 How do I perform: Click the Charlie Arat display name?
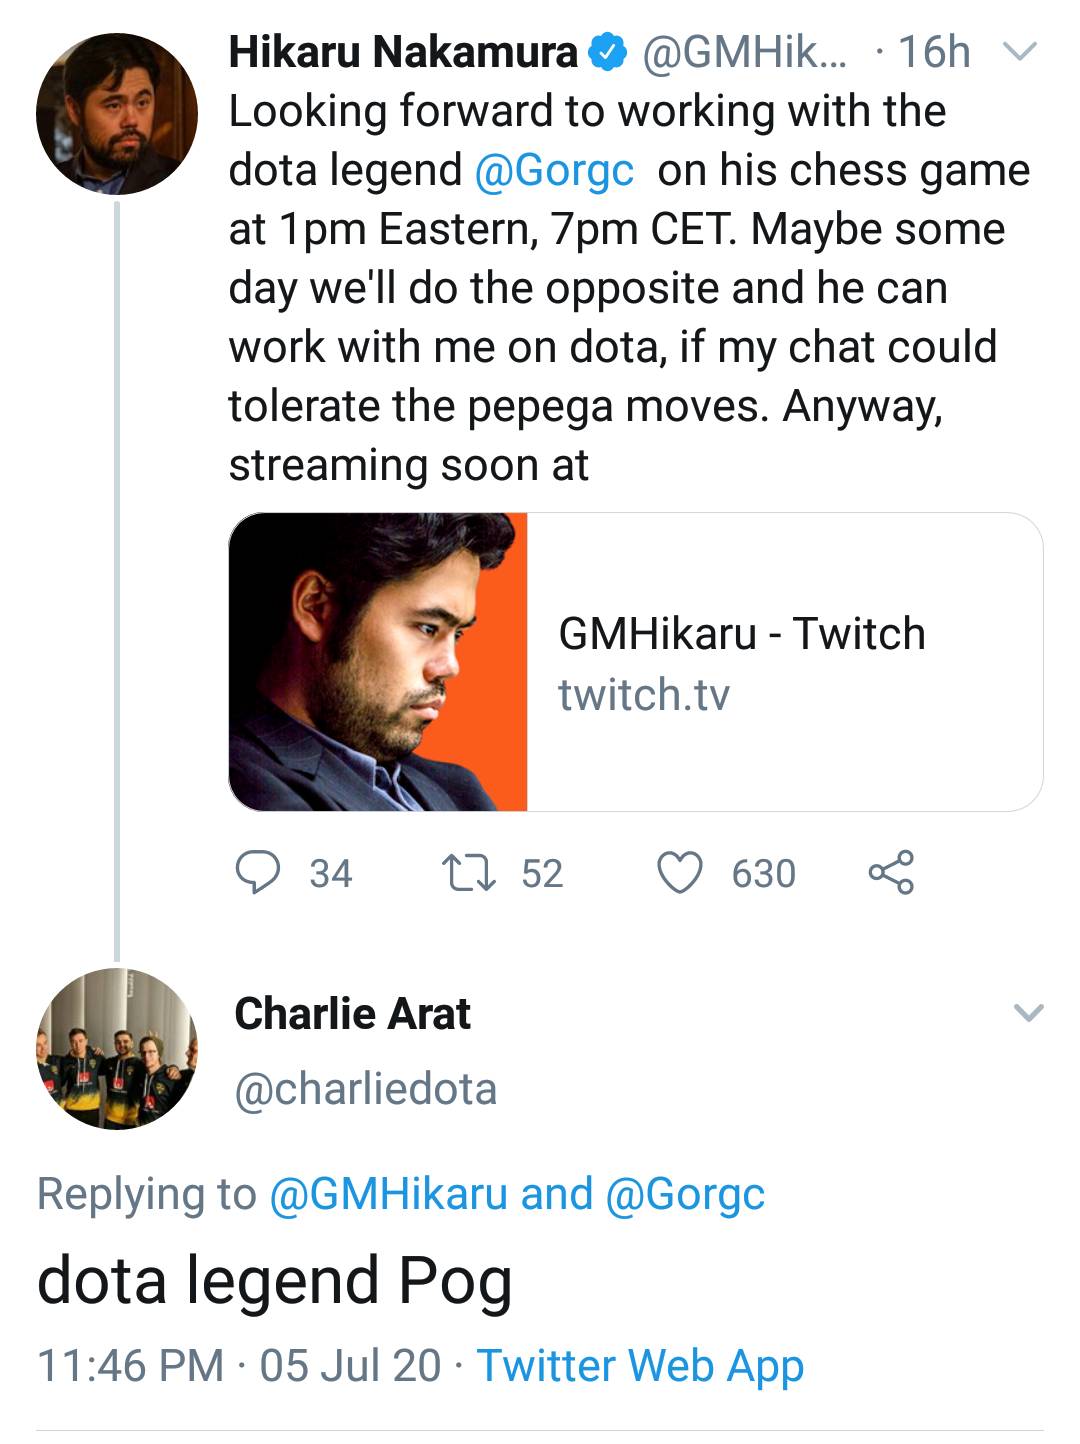click(352, 1013)
